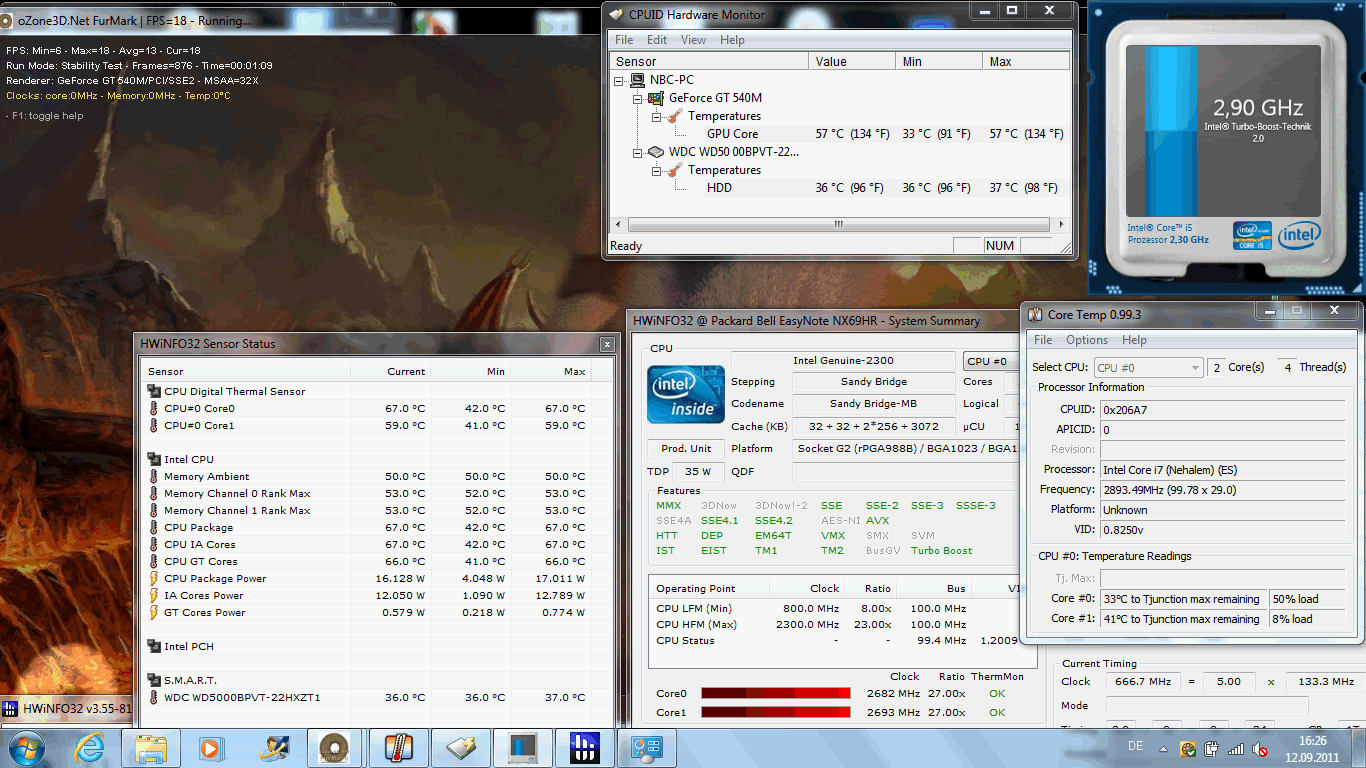
Task: Click the CPU#0 Core0 thermometer icon
Action: (x=153, y=408)
